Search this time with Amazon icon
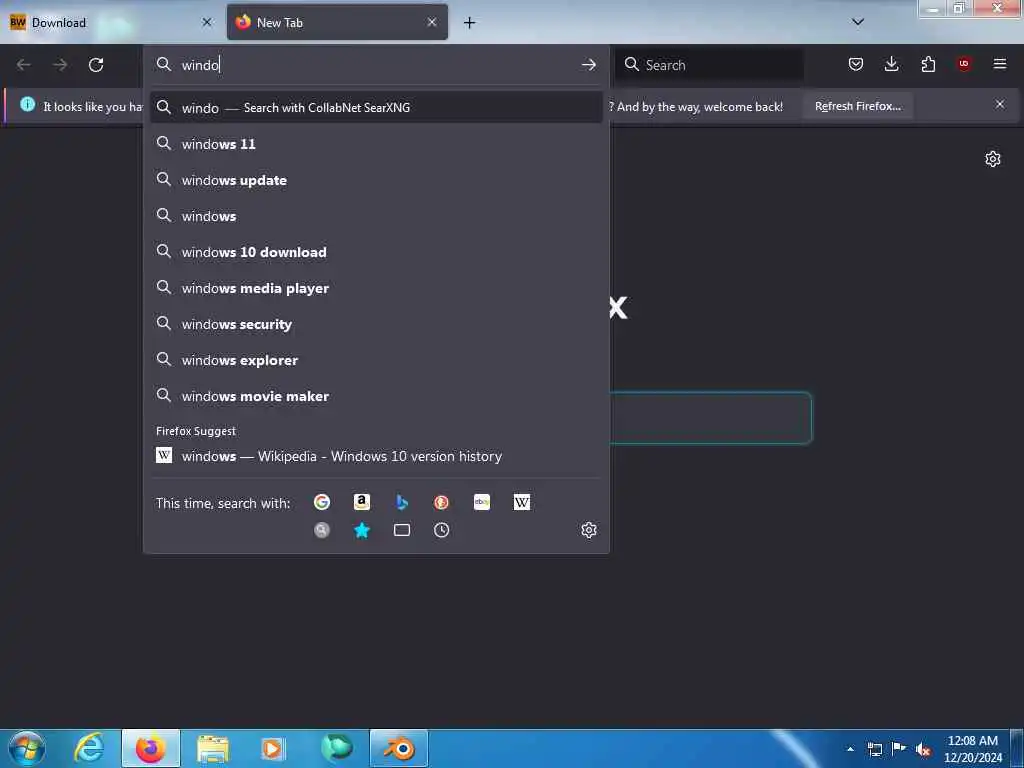This screenshot has height=768, width=1024. click(361, 502)
